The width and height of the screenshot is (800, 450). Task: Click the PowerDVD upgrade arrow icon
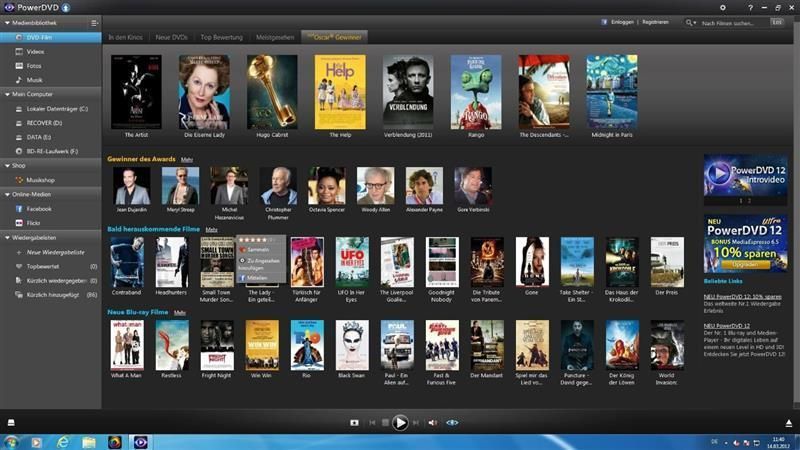[x=66, y=7]
